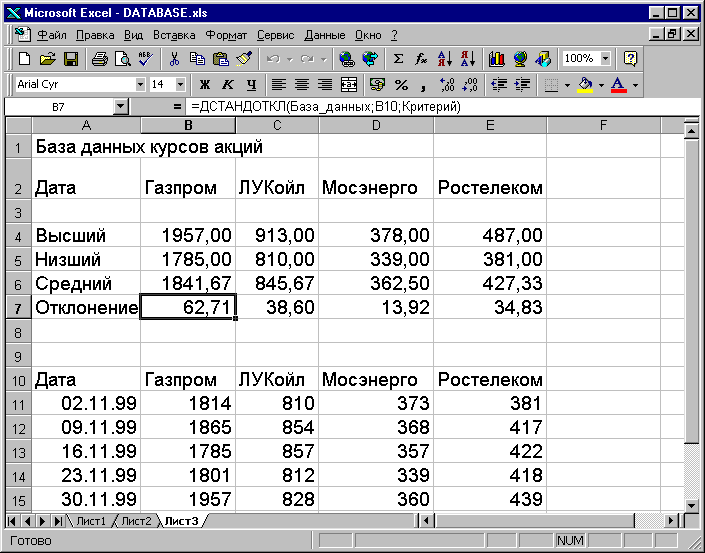Screen dimensions: 705x553
Task: Open the font color dropdown arrow
Action: tap(635, 85)
